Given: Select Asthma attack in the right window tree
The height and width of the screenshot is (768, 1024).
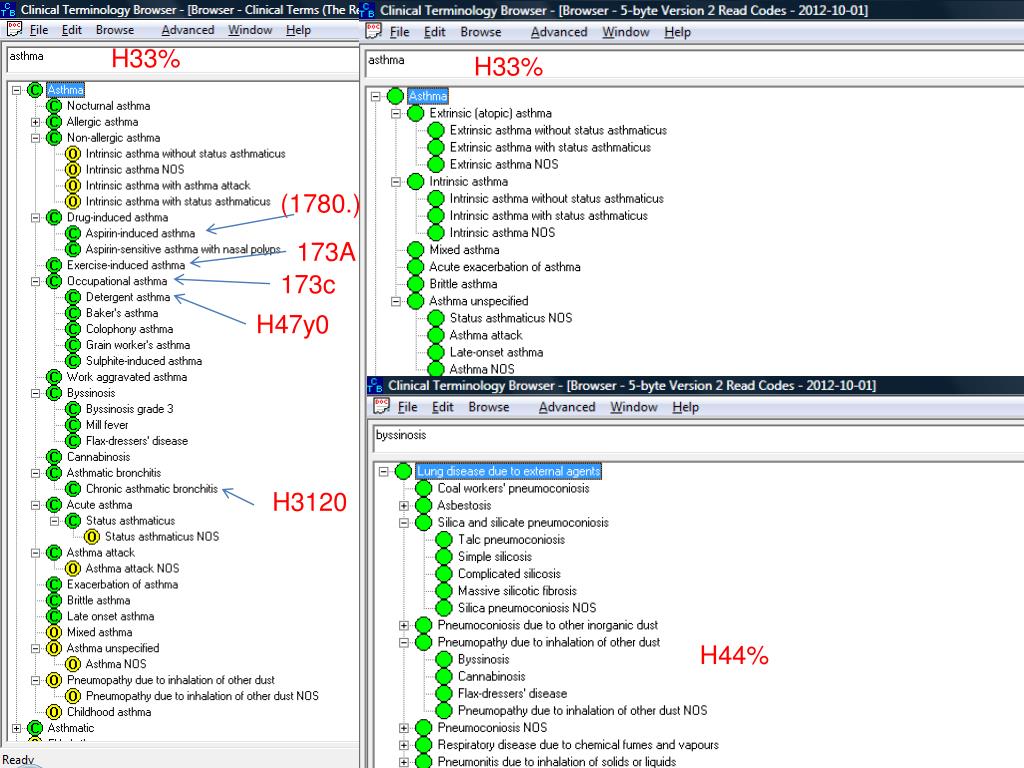Looking at the screenshot, I should coord(486,335).
